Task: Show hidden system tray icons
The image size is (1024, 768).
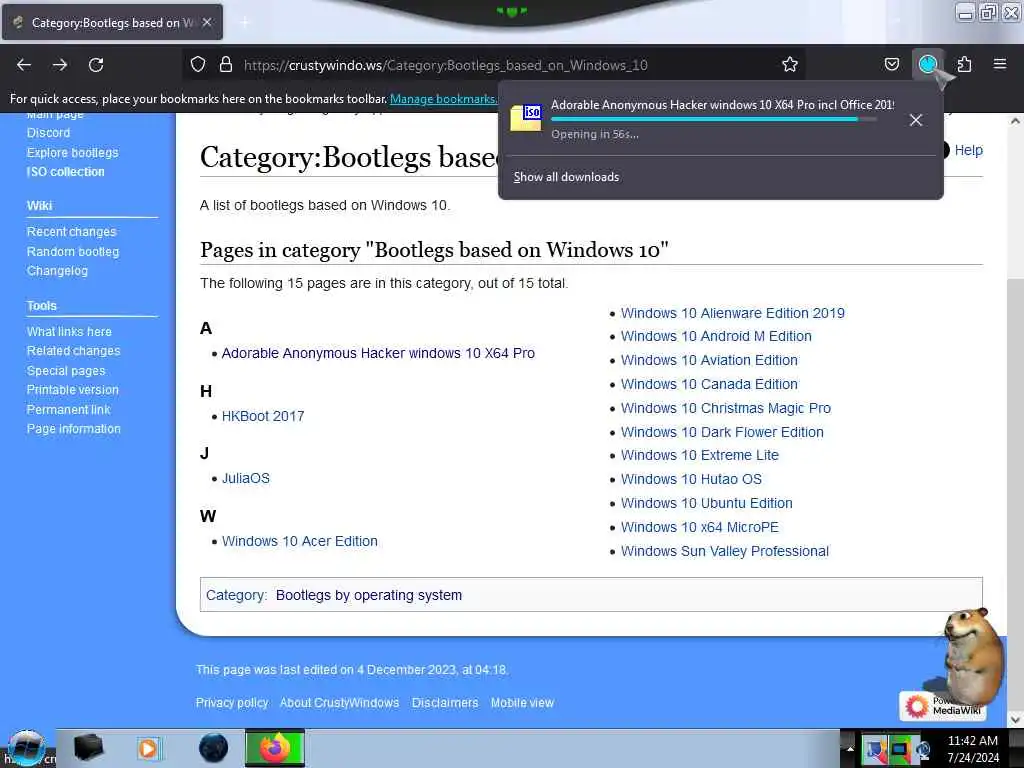Action: pyautogui.click(x=850, y=748)
